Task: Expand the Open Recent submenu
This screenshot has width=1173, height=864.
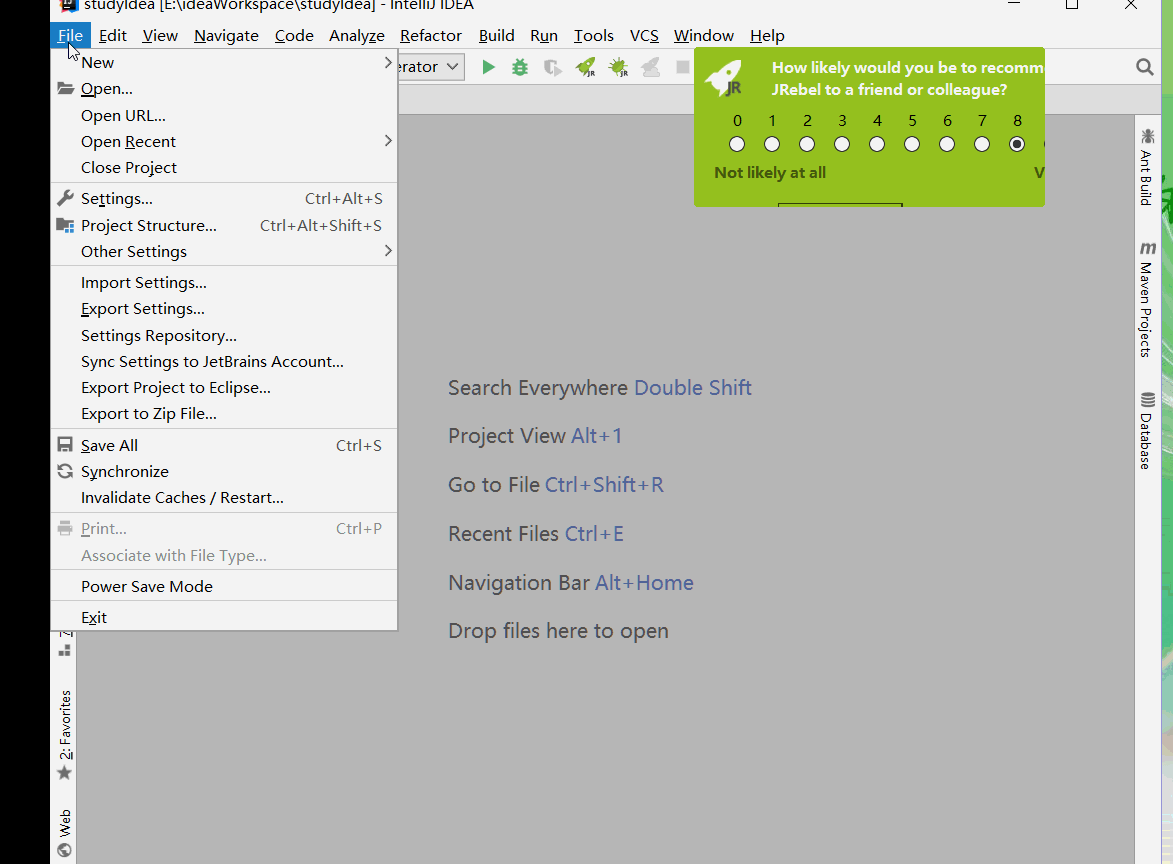Action: click(224, 141)
